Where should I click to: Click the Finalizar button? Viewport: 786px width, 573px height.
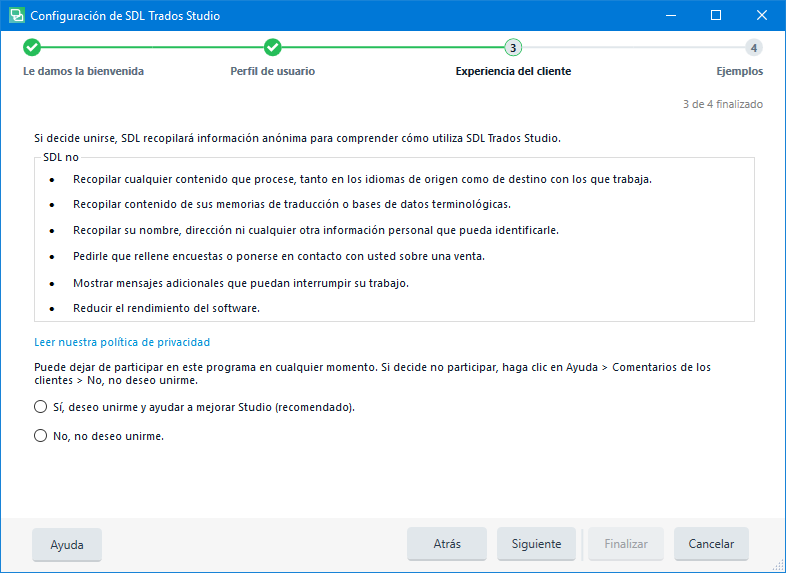(626, 544)
